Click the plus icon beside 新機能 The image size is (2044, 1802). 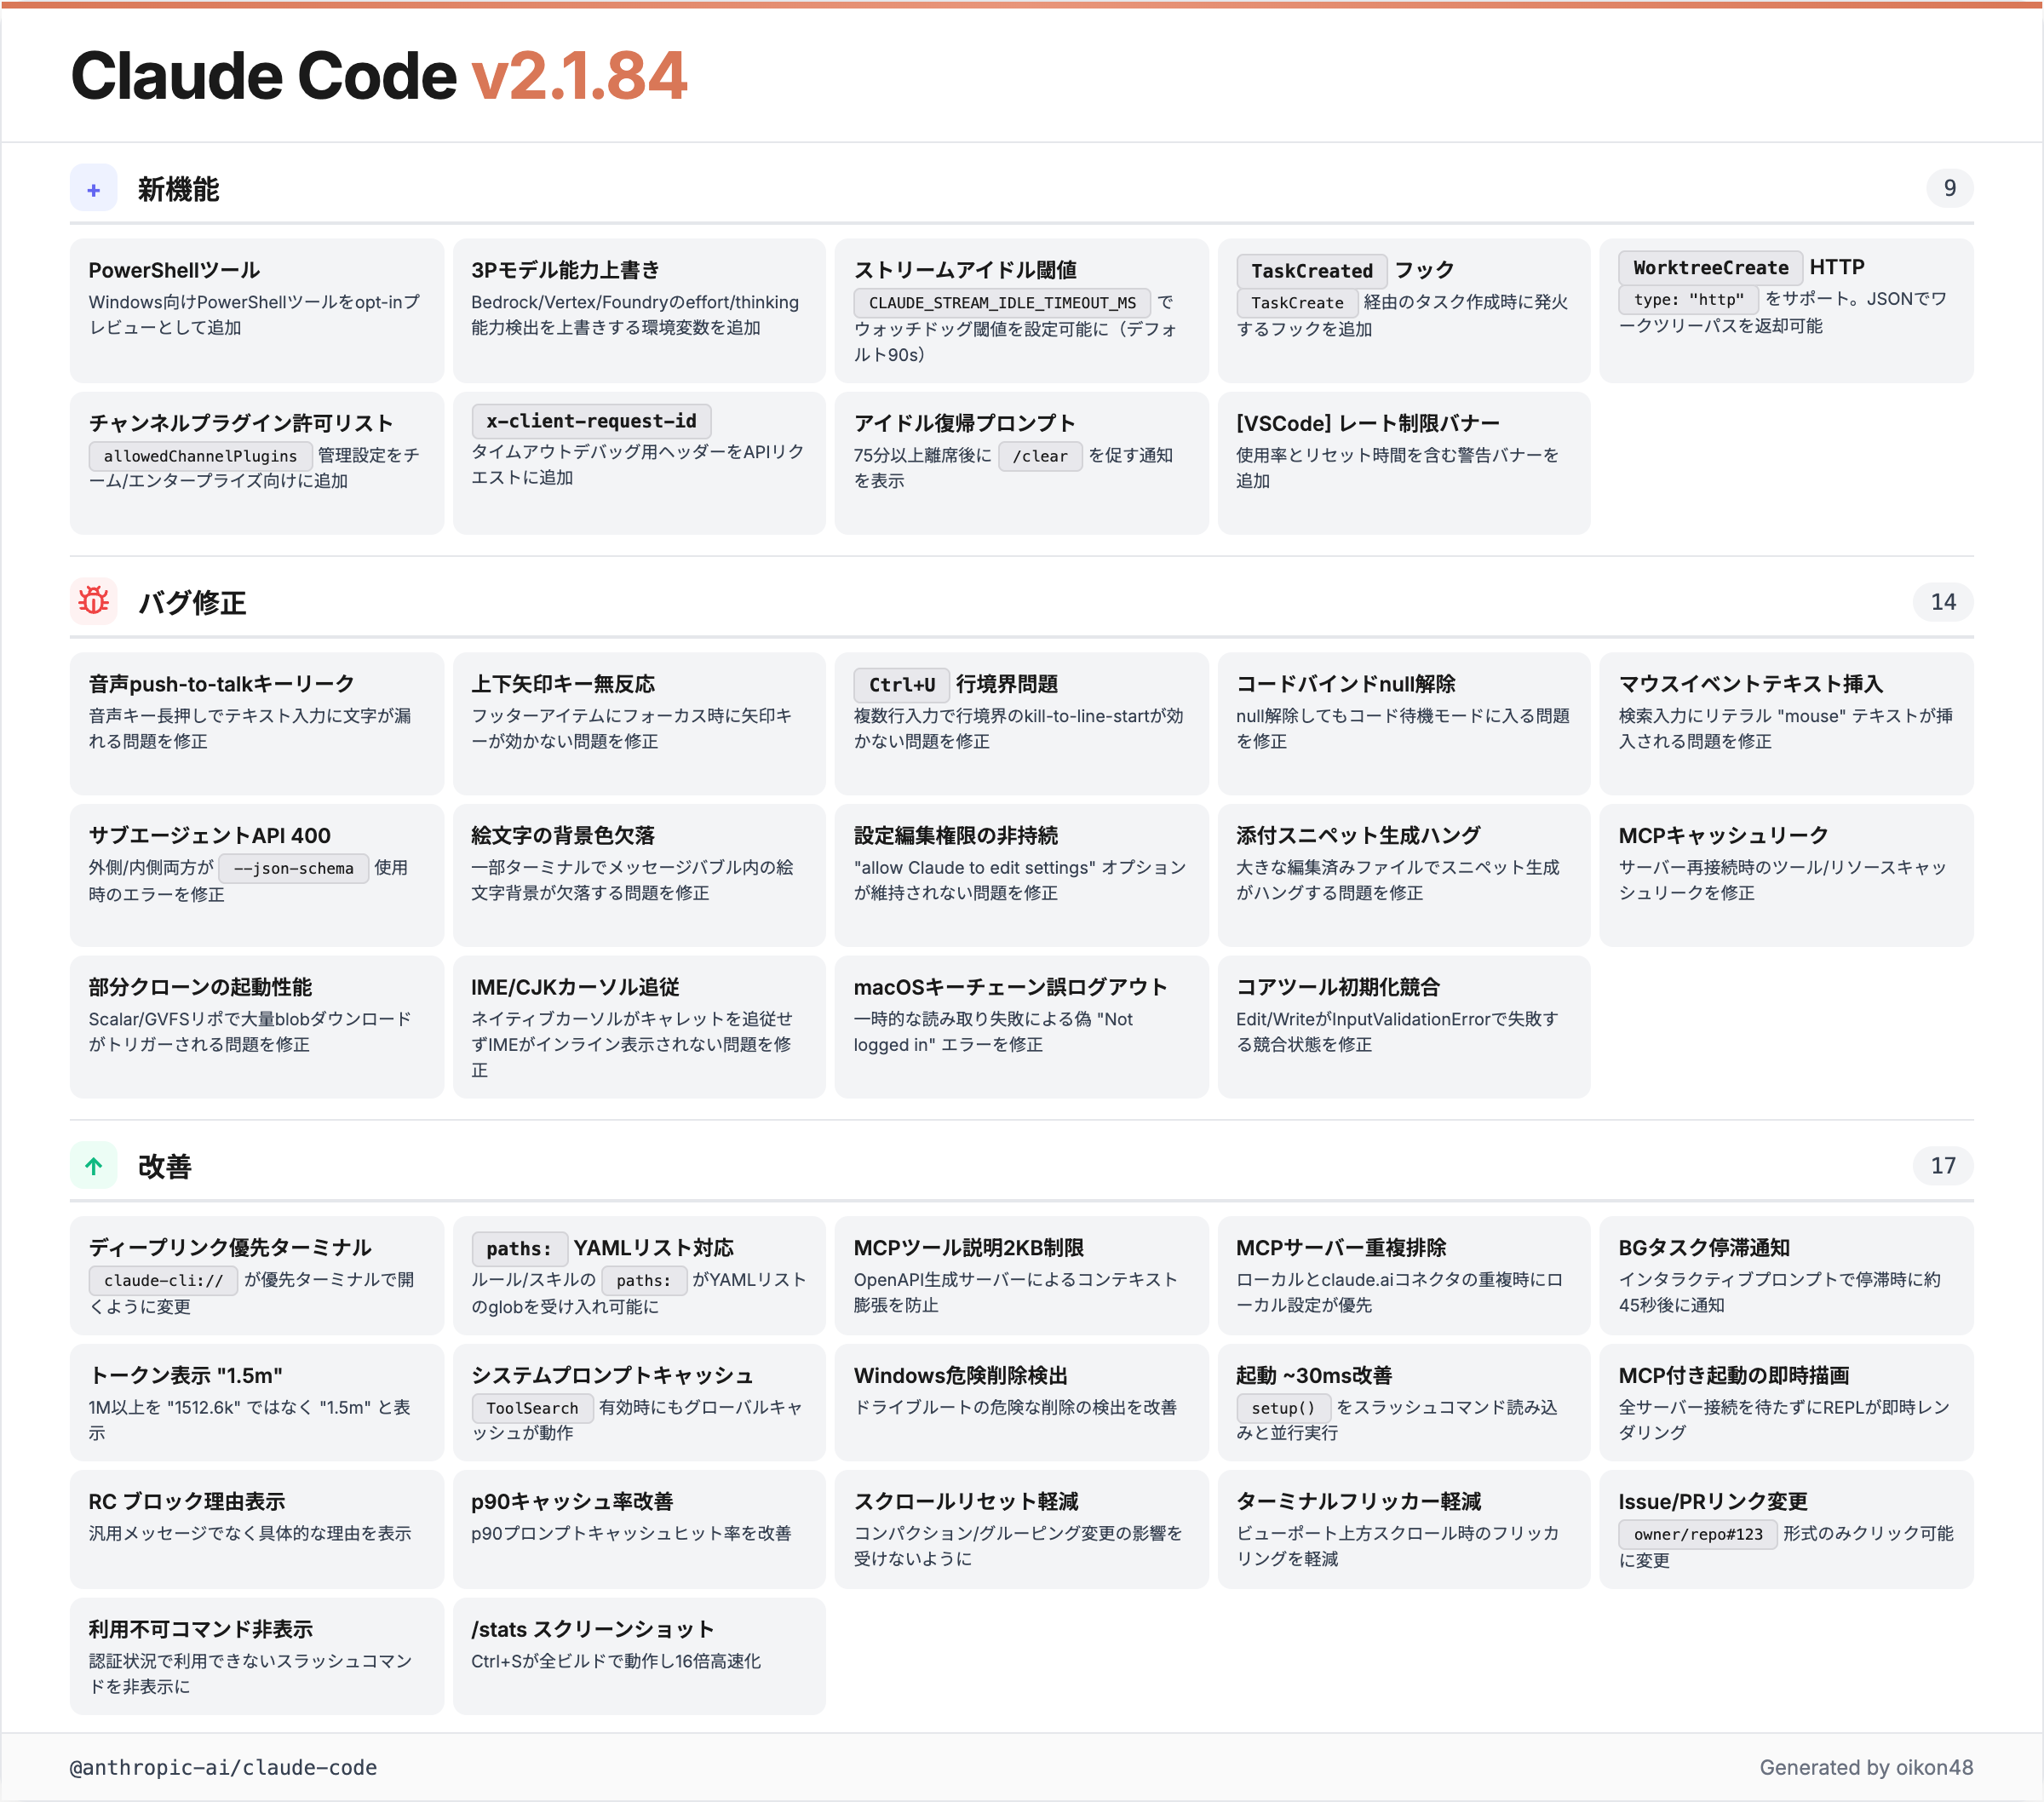[94, 189]
